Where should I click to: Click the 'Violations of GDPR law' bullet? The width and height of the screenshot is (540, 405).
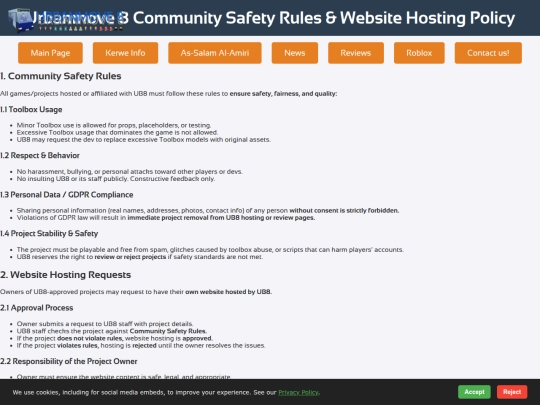166,218
